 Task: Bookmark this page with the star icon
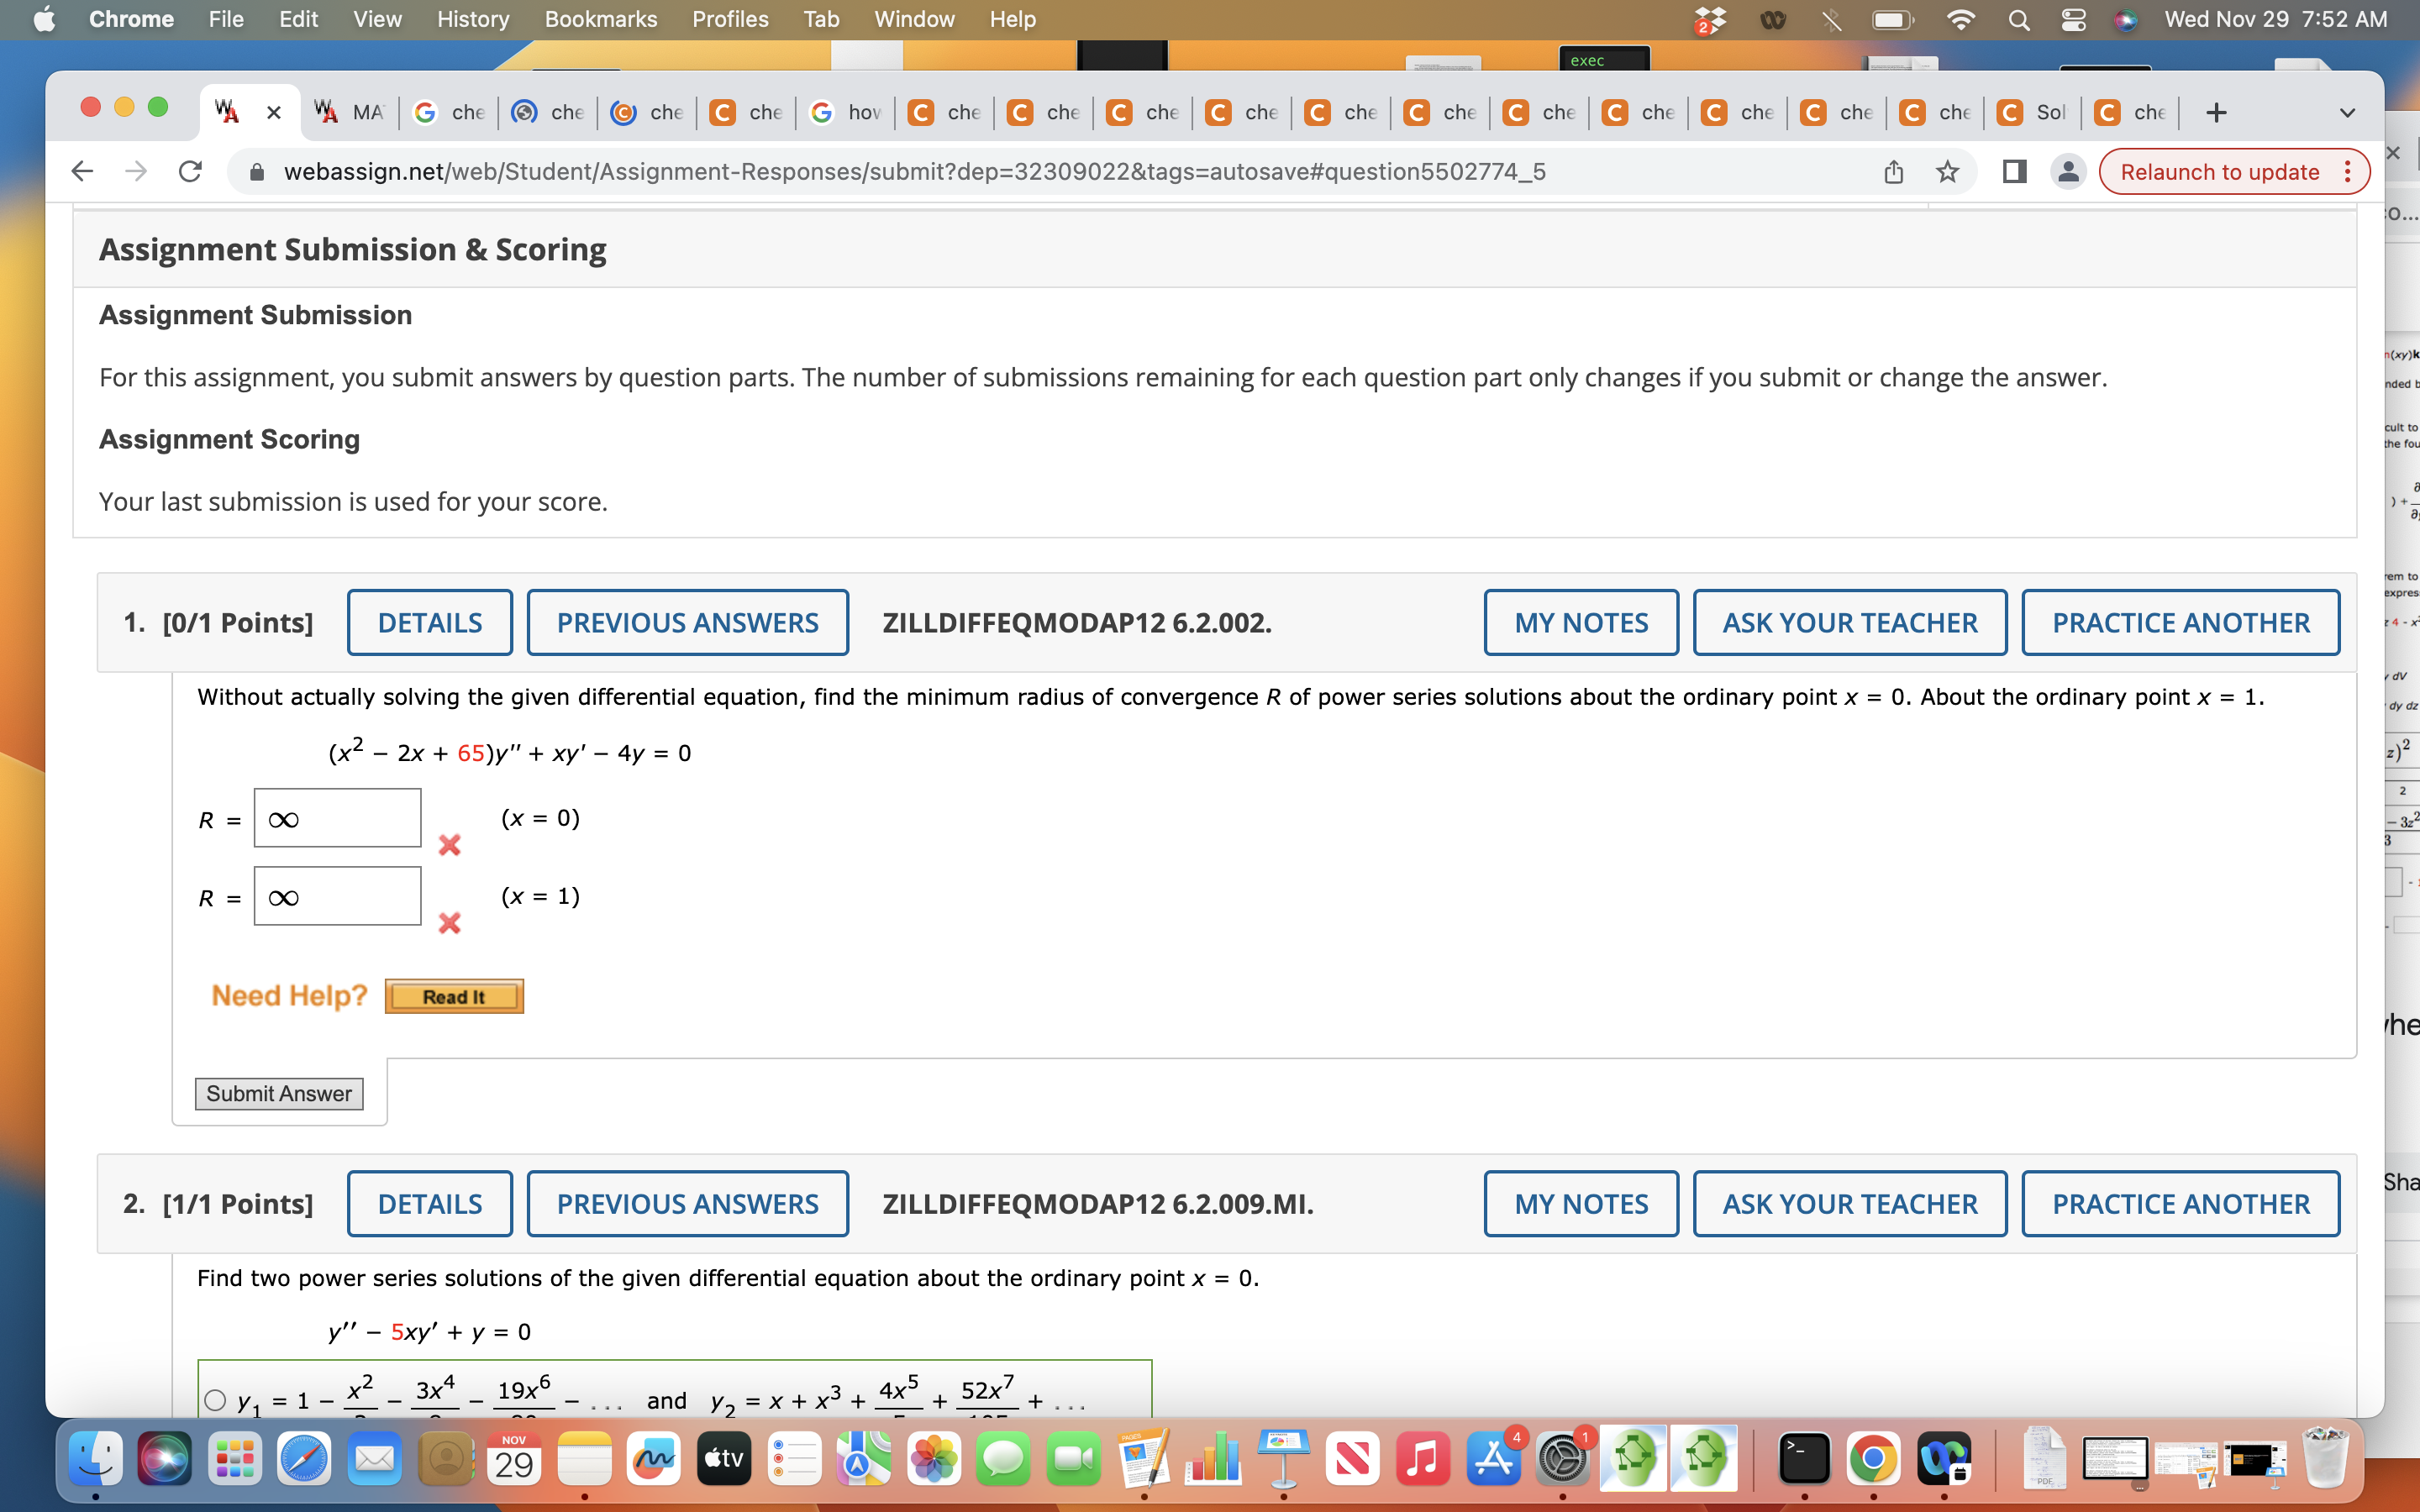click(1946, 170)
